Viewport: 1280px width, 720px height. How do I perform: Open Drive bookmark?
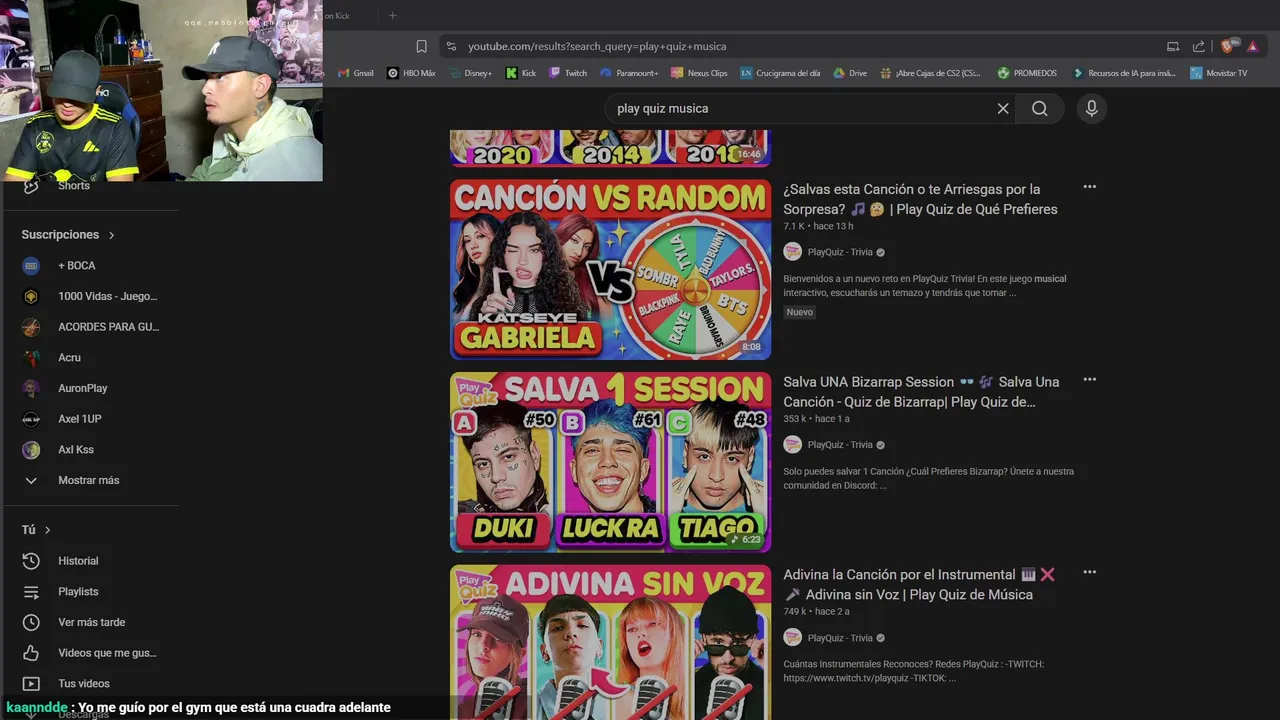[850, 73]
